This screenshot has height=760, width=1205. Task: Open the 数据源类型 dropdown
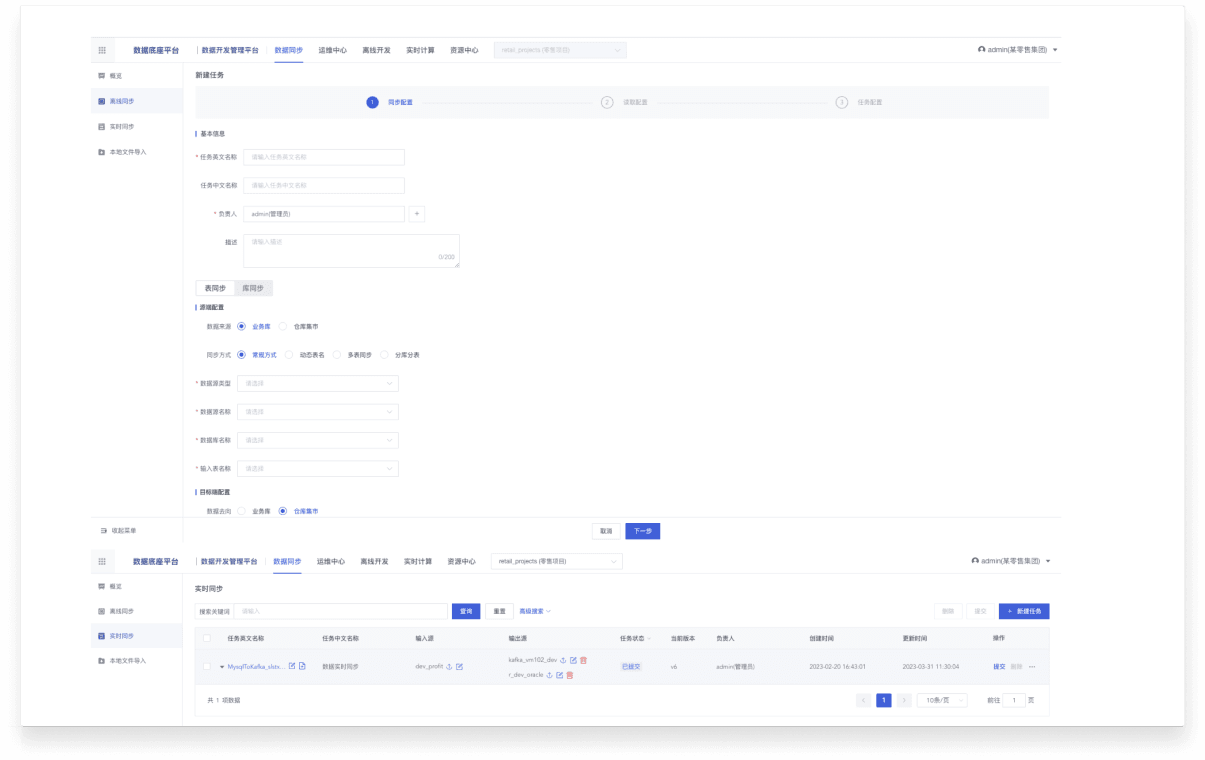coord(318,383)
